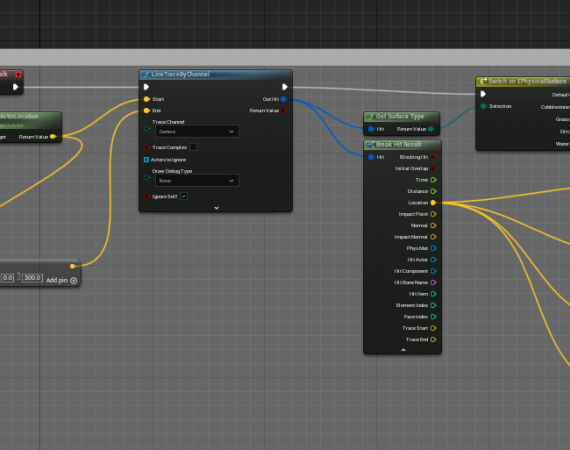Click the 0.0 value field
Screen dimensions: 570x450
click(x=7, y=278)
